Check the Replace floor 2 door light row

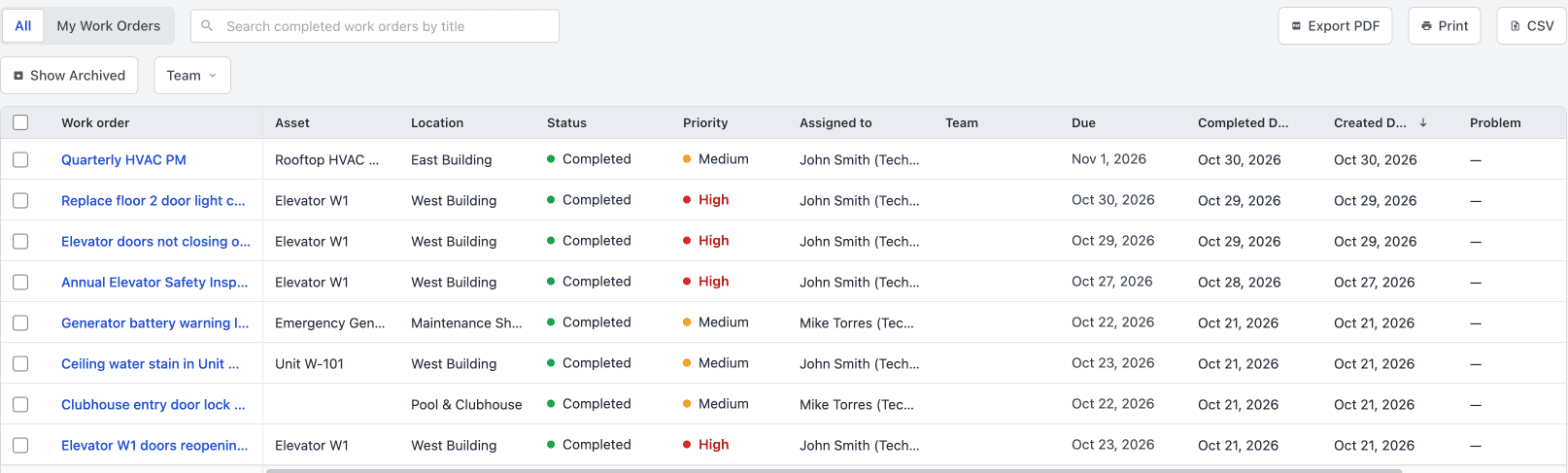[21, 200]
